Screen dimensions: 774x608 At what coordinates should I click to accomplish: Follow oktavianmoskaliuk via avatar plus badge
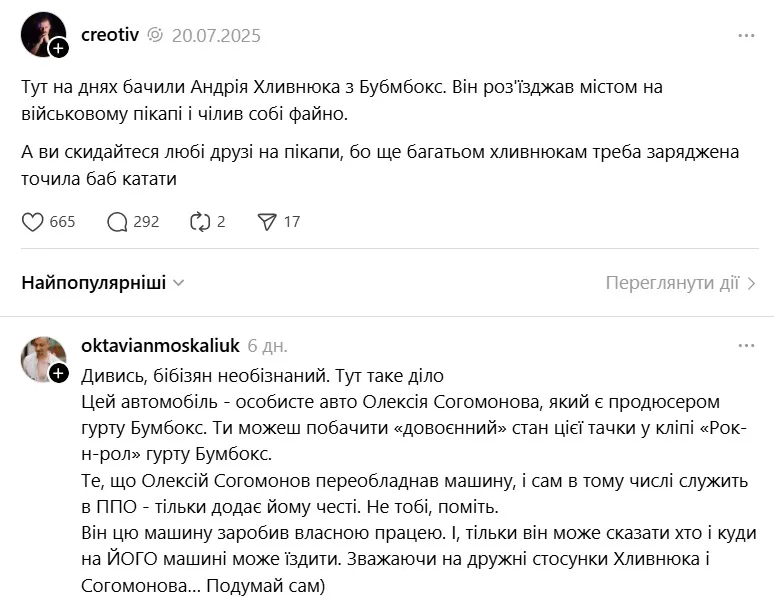pyautogui.click(x=59, y=373)
